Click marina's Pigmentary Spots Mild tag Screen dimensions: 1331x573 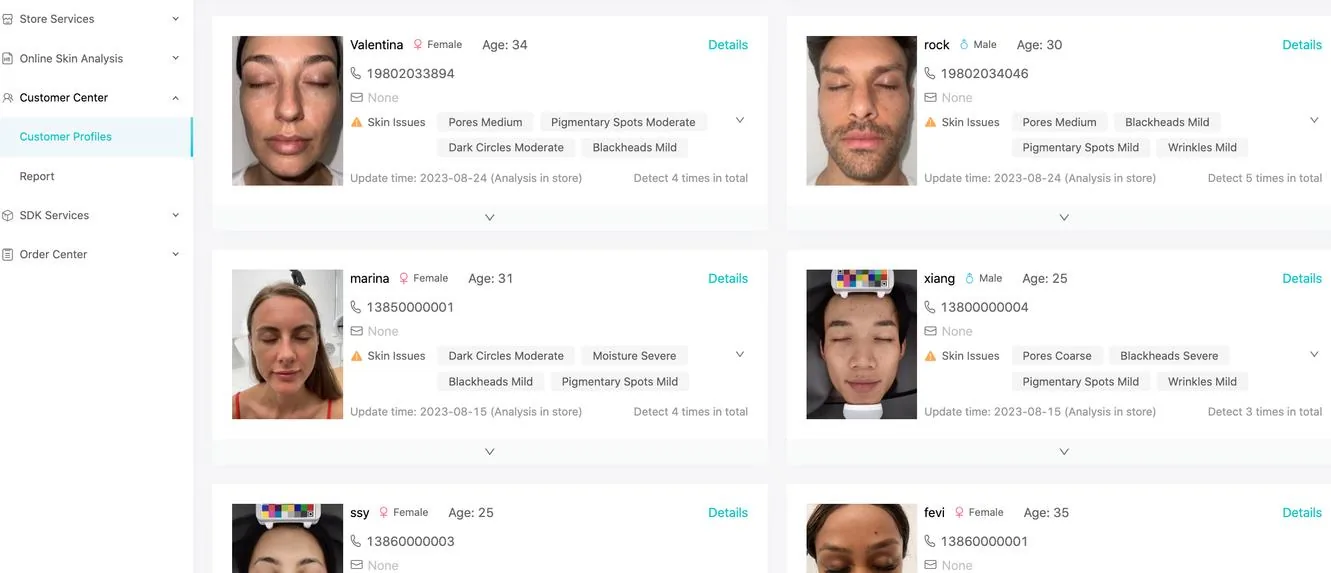click(x=620, y=381)
